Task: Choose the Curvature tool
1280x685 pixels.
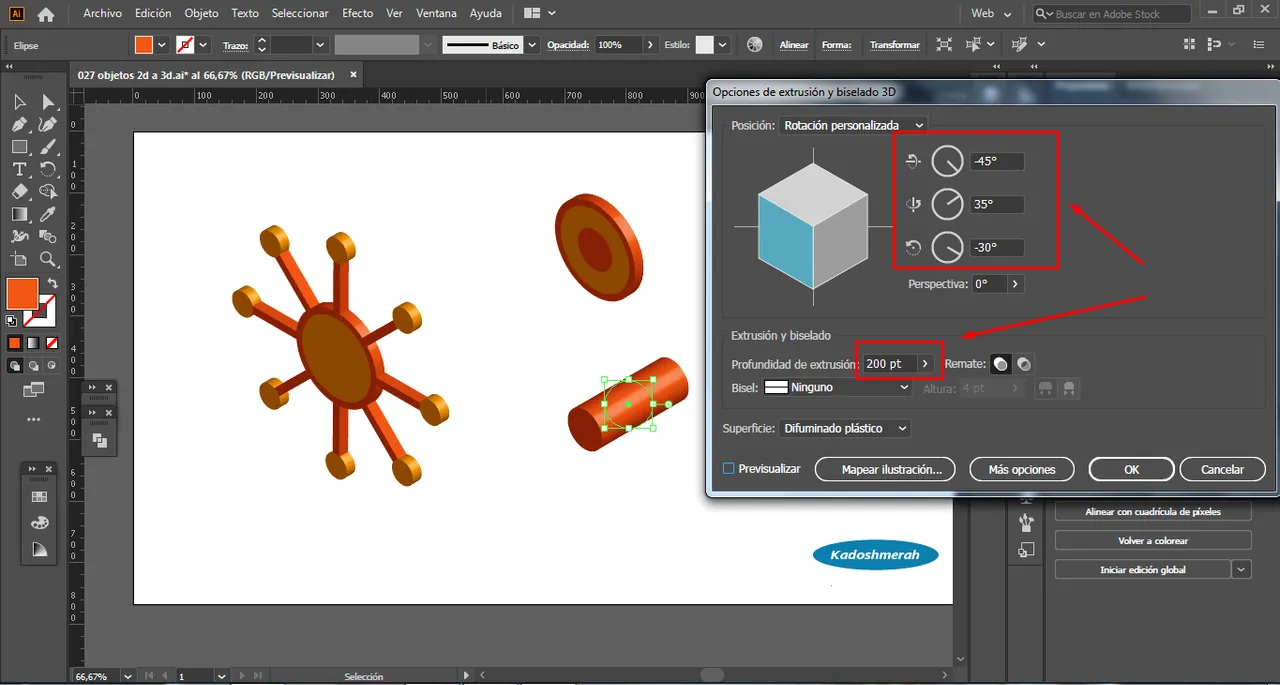Action: pyautogui.click(x=47, y=124)
